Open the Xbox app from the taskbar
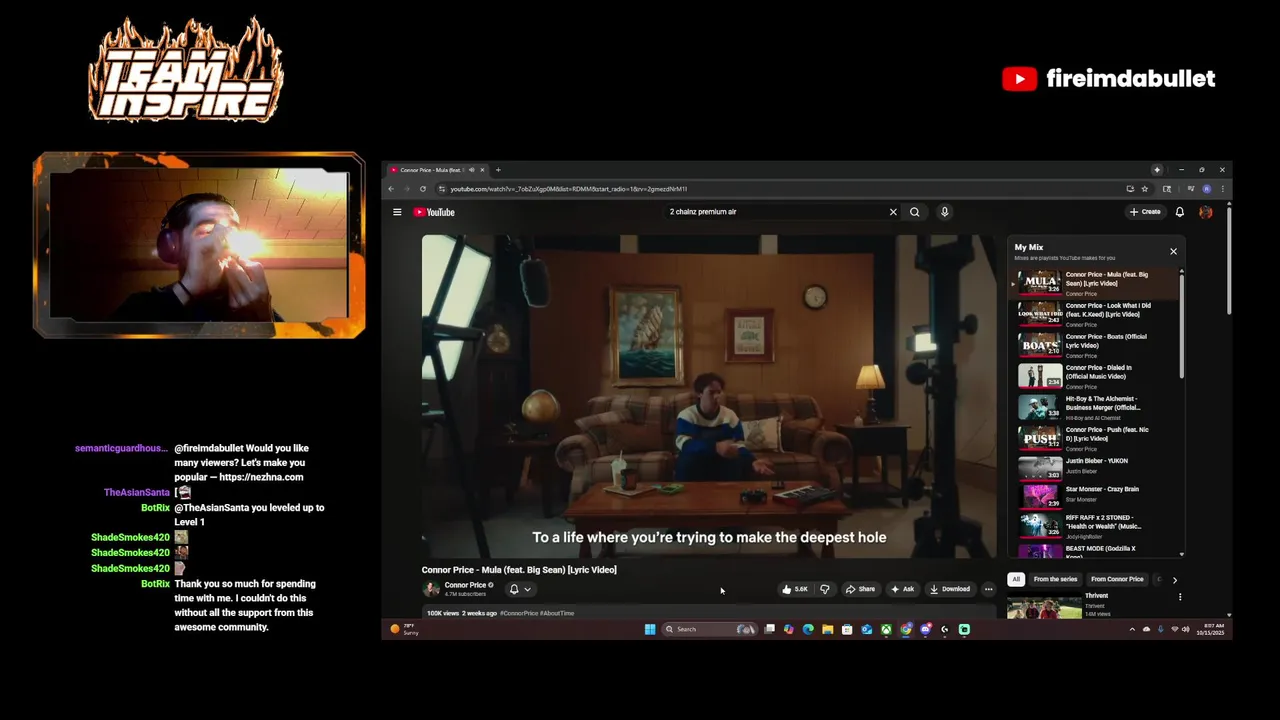 click(886, 629)
